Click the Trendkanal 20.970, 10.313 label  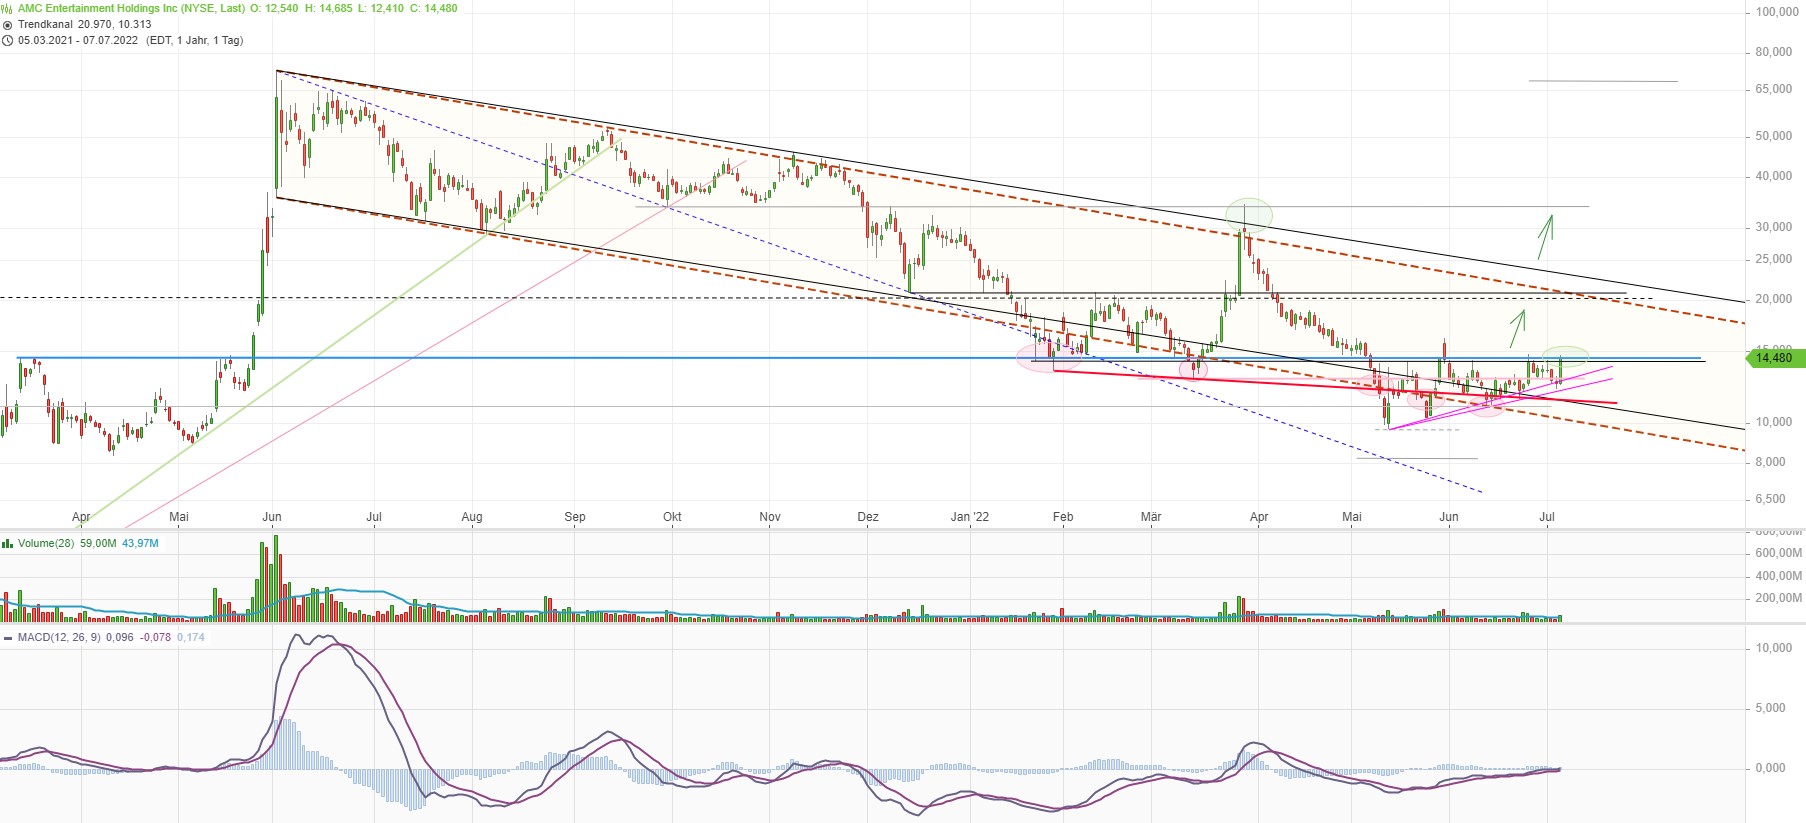coord(85,24)
